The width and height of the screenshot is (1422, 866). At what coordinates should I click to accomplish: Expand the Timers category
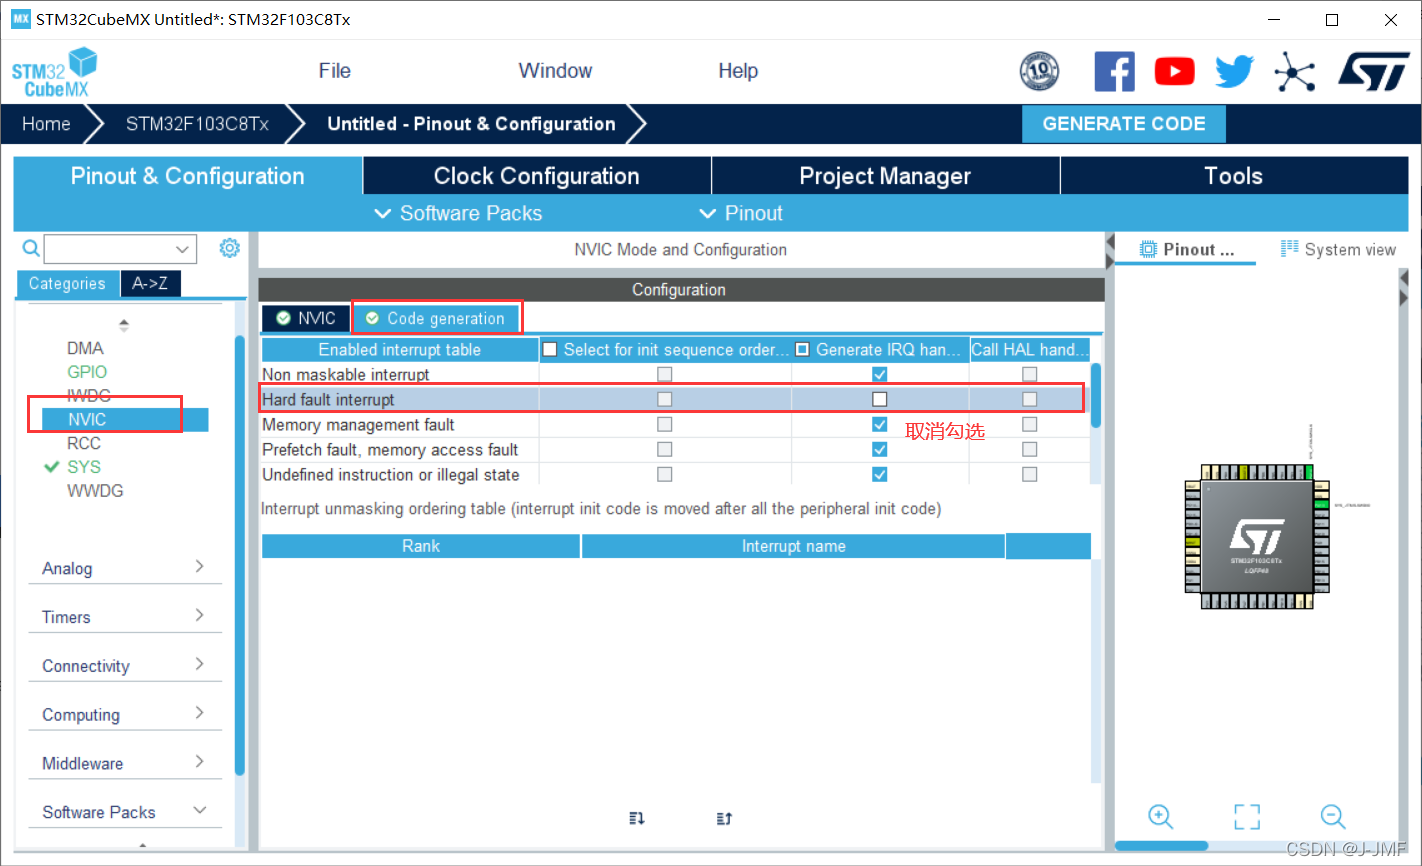pos(123,617)
